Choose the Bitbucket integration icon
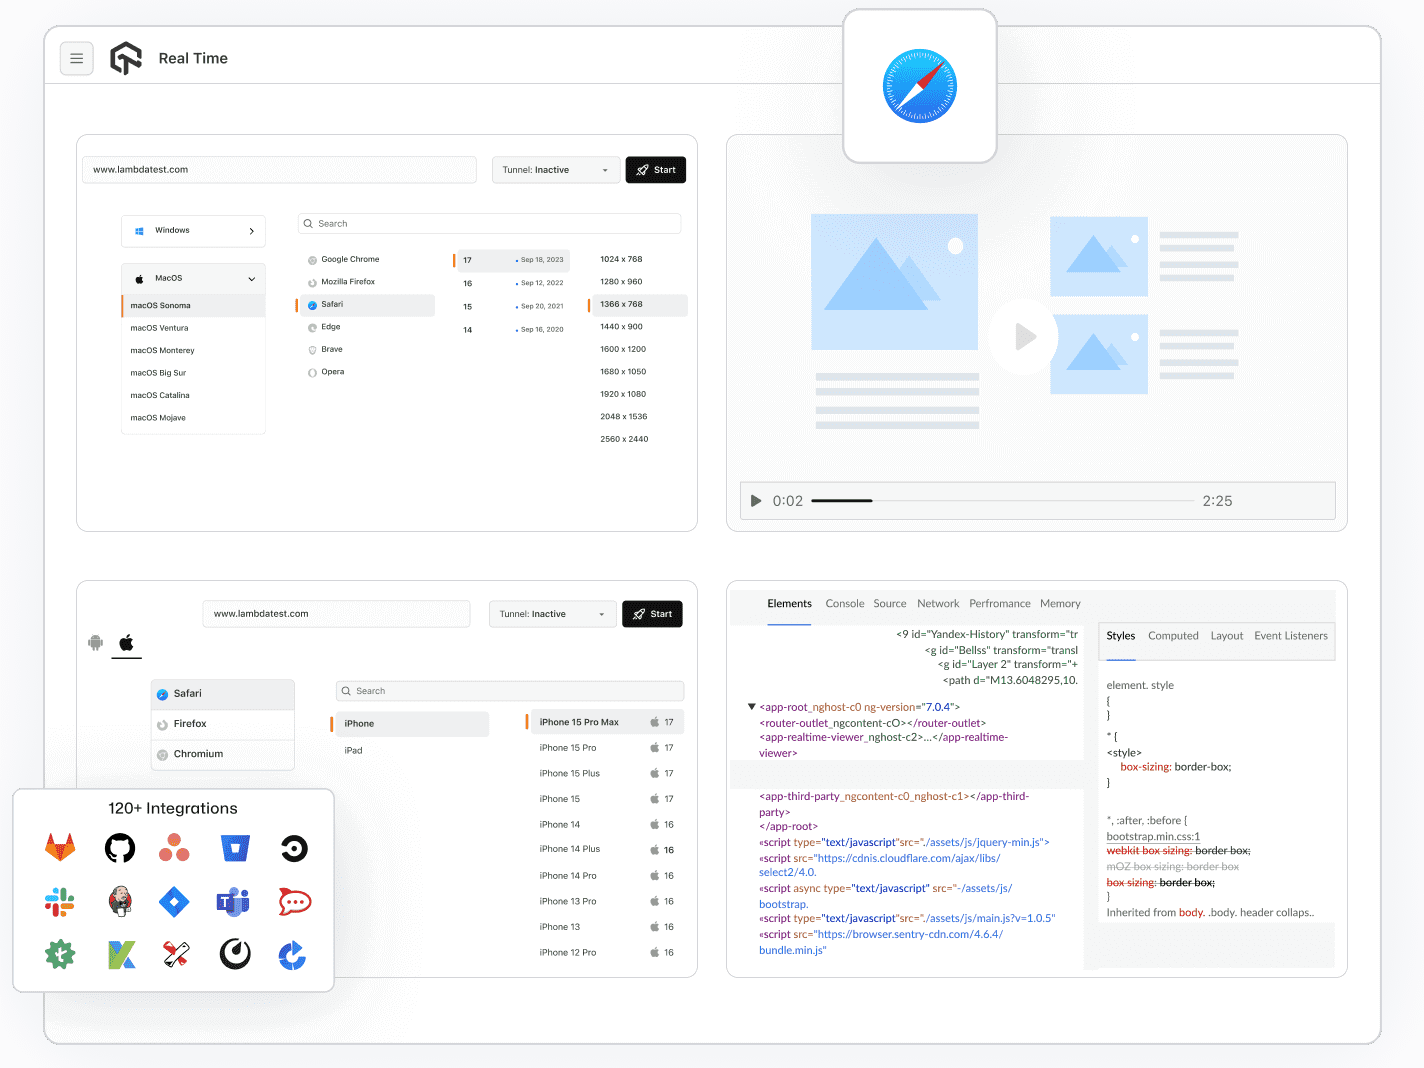This screenshot has width=1424, height=1068. coord(235,849)
